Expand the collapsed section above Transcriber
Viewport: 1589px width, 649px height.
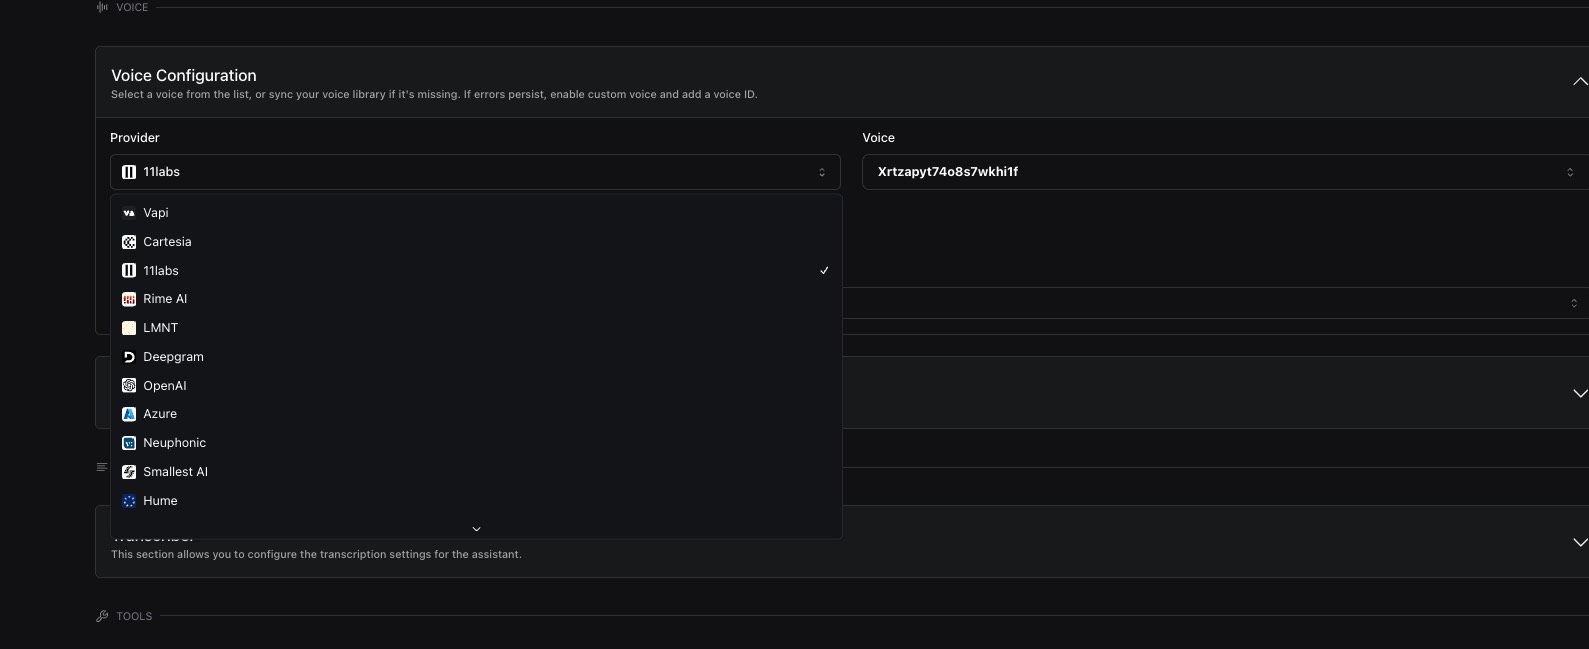[x=1579, y=393]
